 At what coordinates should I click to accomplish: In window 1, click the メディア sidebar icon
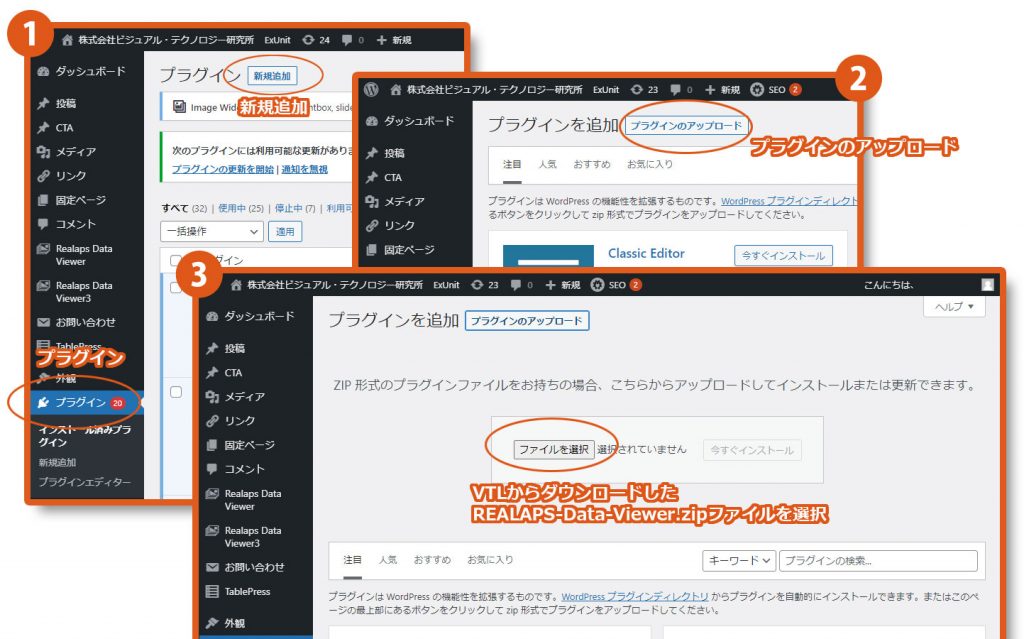pyautogui.click(x=44, y=152)
